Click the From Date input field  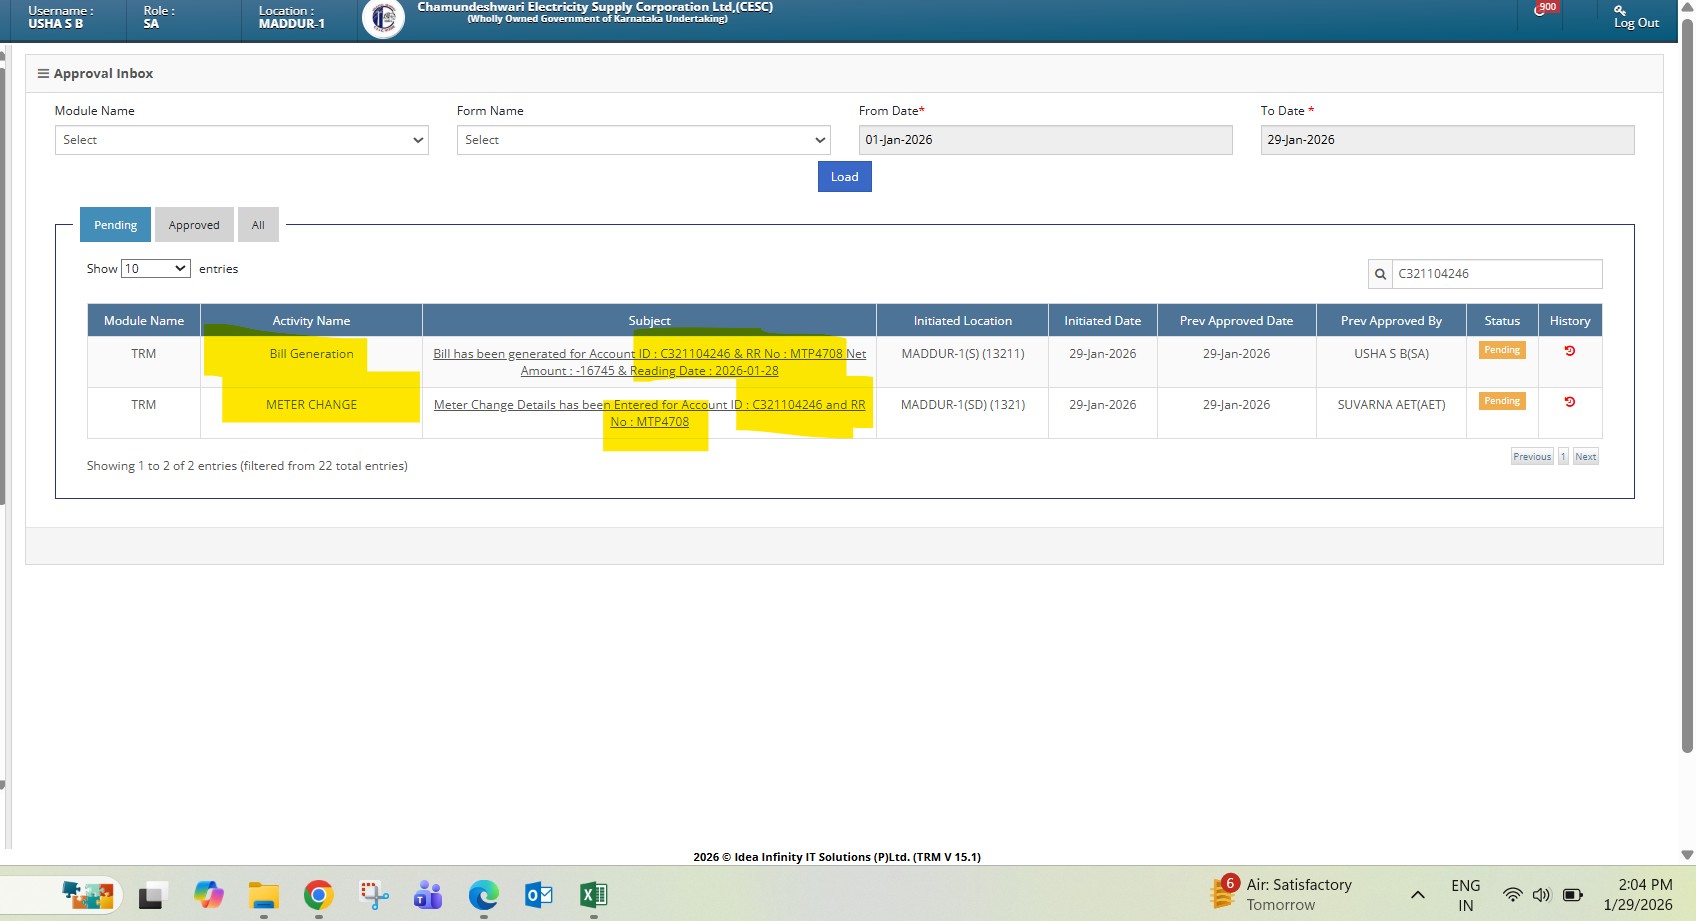tap(1045, 140)
